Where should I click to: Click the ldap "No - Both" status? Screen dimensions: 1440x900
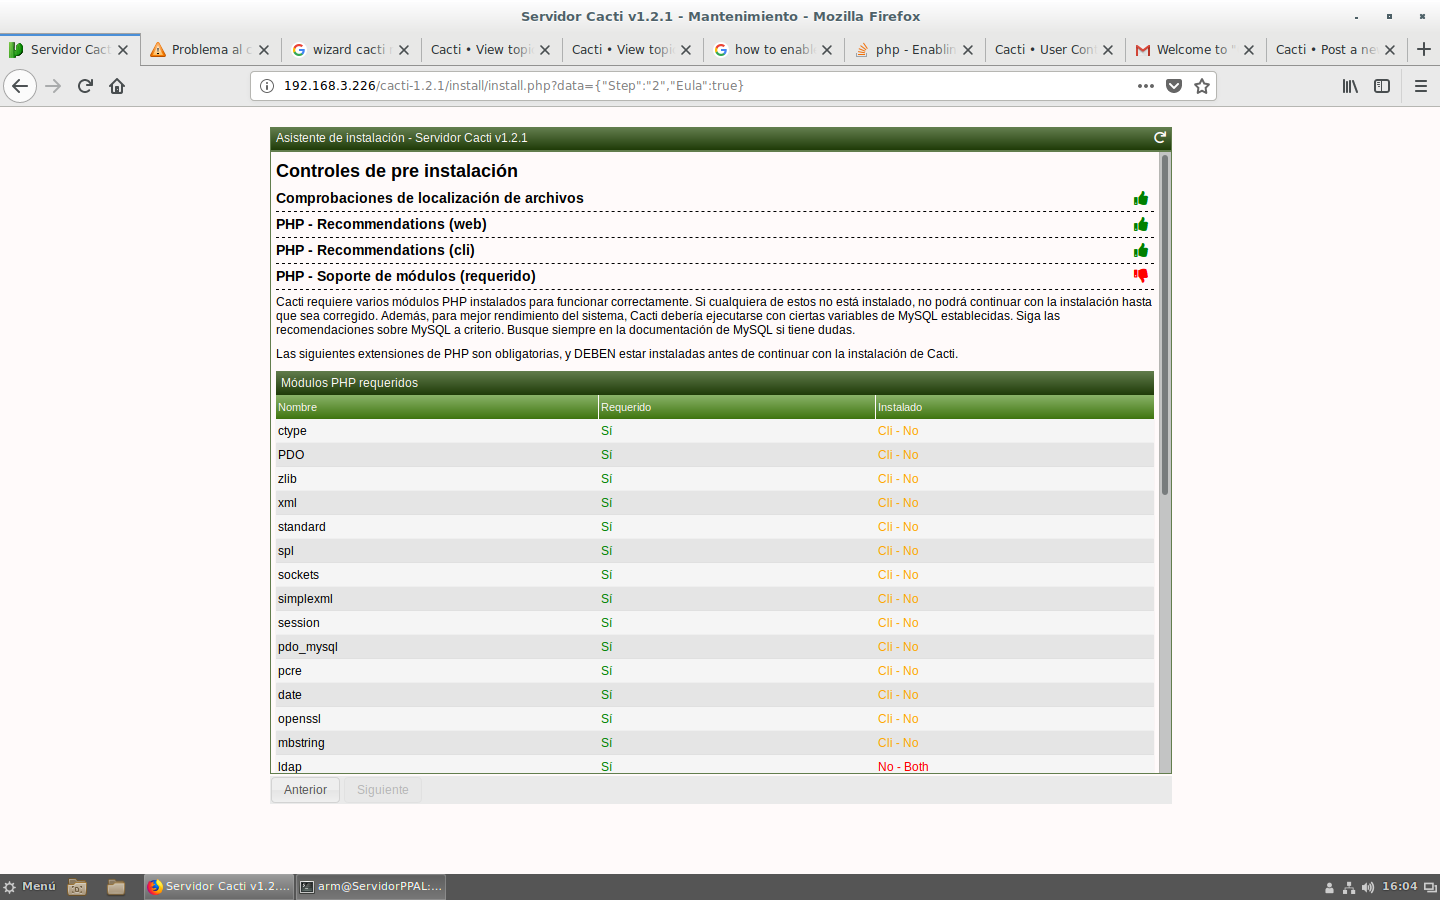(x=903, y=767)
